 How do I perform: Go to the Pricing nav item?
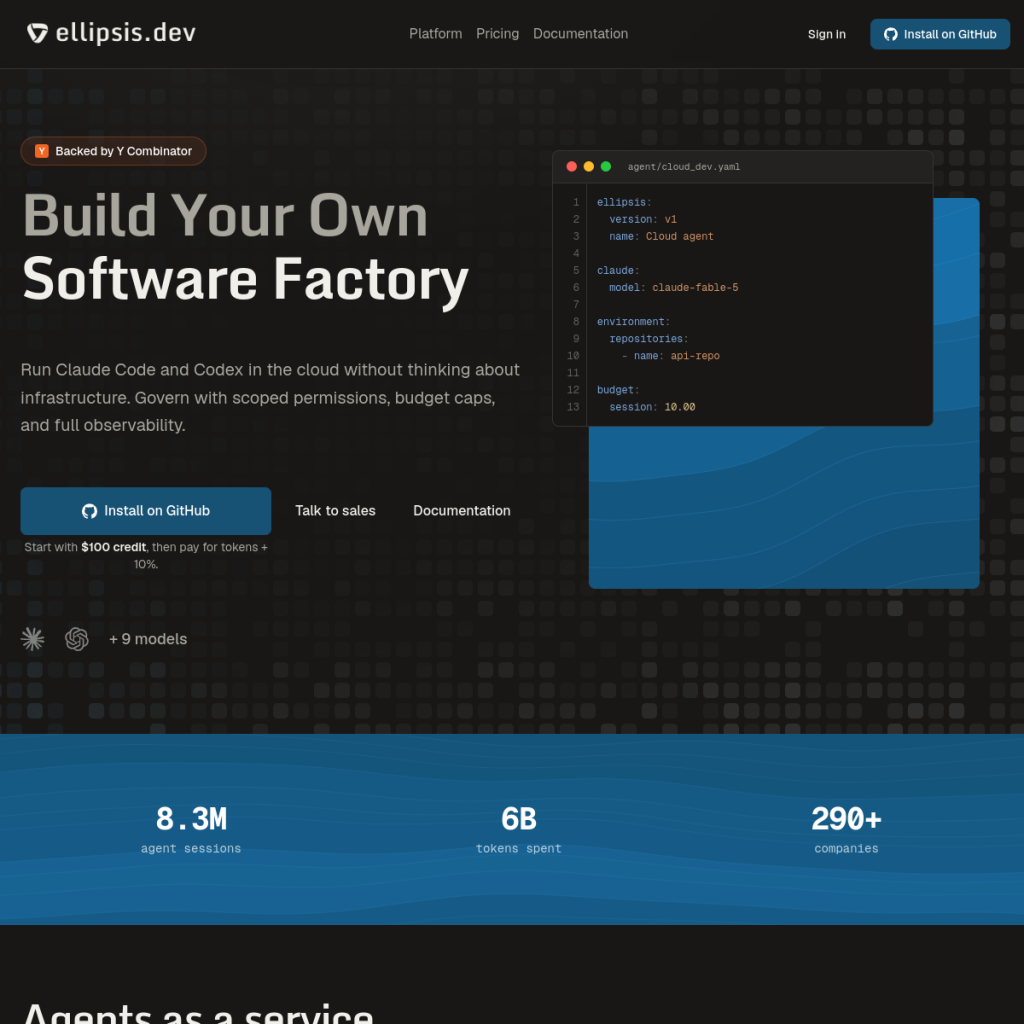[x=498, y=34]
